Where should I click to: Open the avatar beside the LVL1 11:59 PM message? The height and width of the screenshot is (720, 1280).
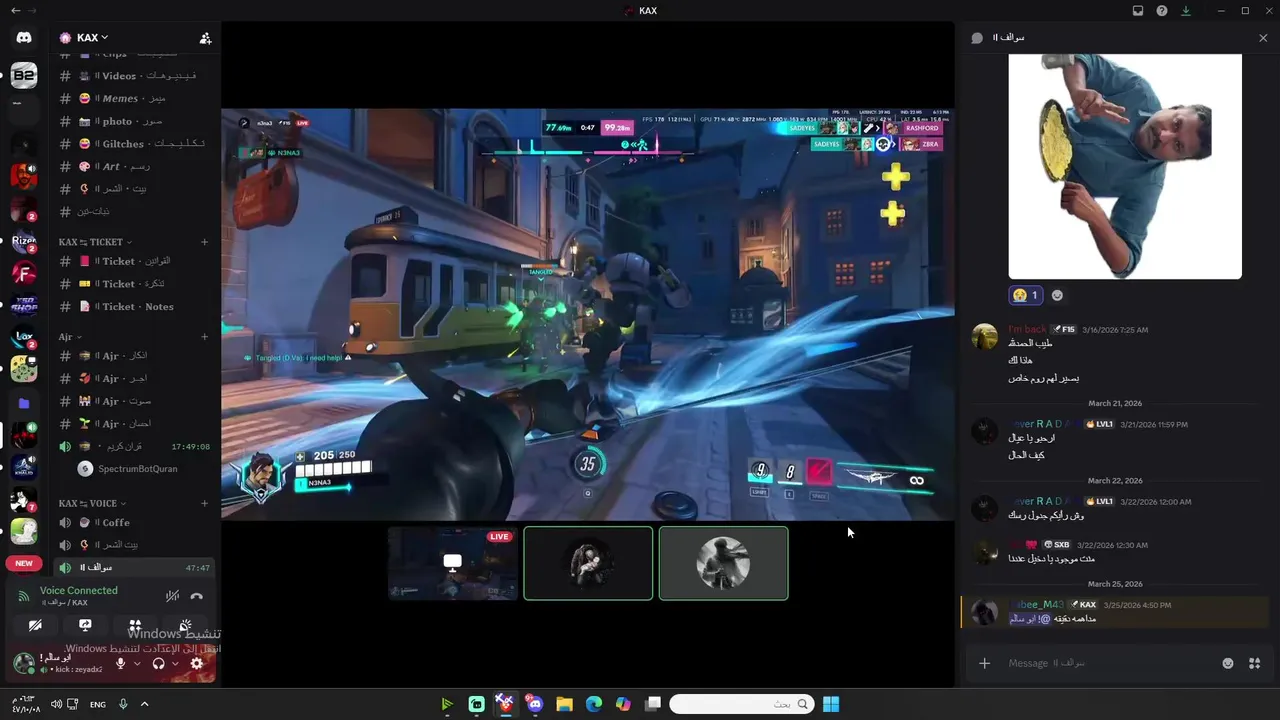[985, 431]
